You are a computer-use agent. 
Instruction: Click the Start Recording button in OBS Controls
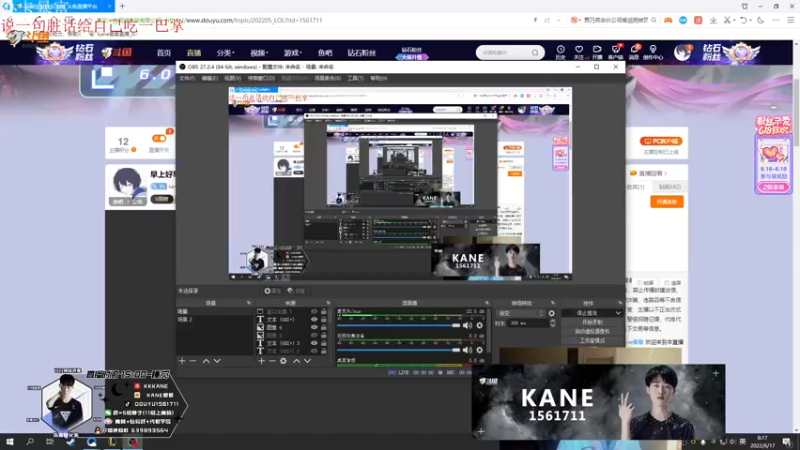click(592, 322)
